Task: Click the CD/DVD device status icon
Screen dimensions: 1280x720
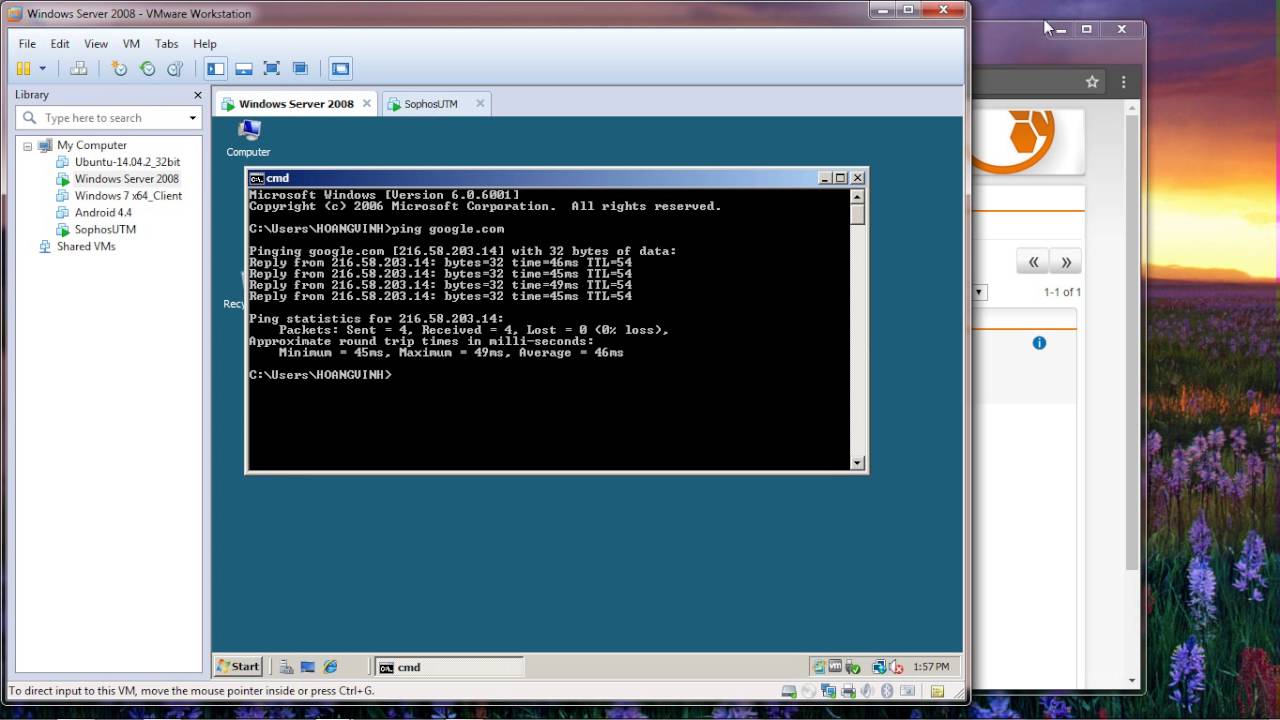Action: tap(808, 691)
